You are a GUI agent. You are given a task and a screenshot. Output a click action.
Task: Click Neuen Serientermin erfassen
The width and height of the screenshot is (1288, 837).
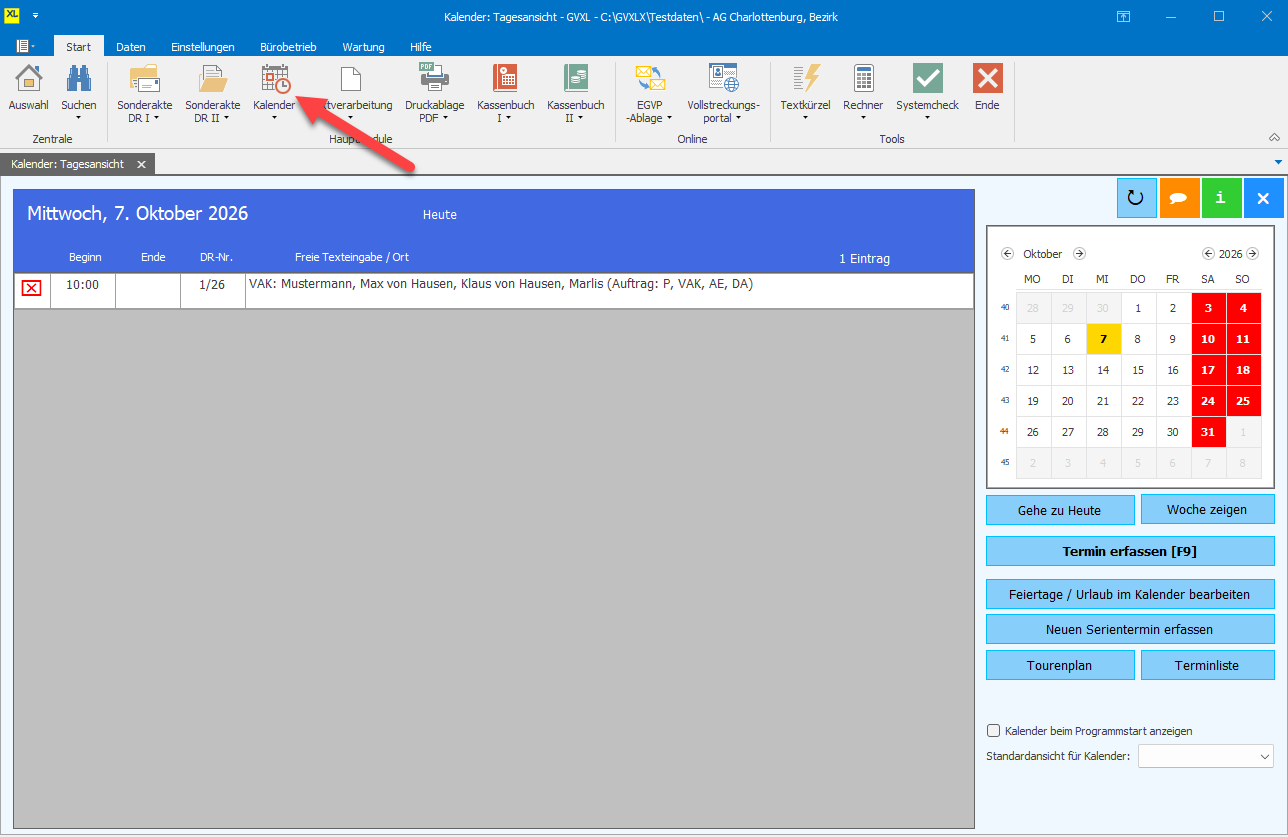pos(1130,629)
